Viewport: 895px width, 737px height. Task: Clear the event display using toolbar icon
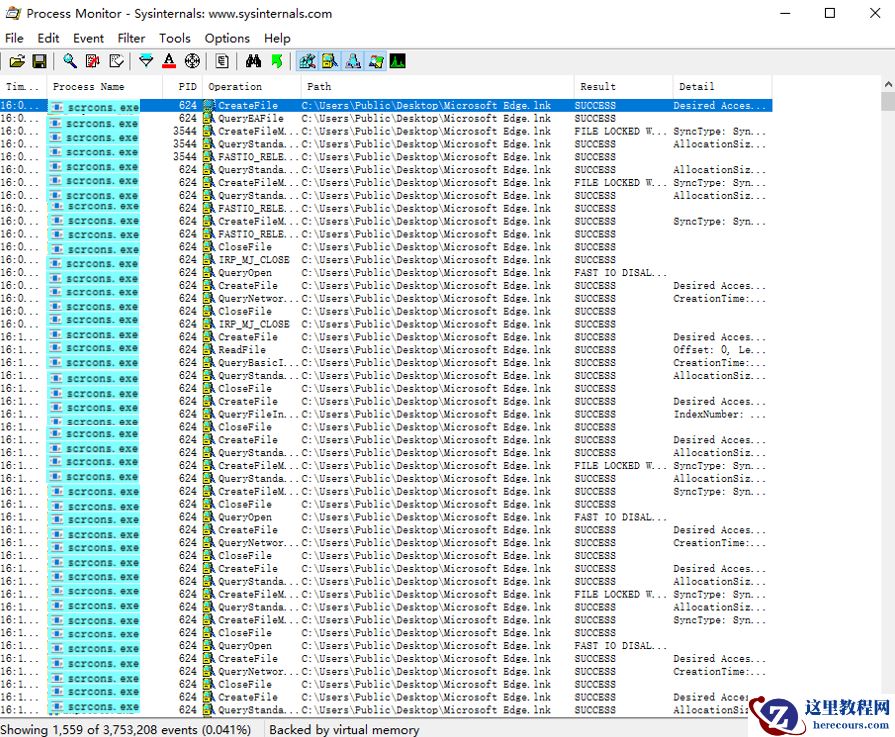[x=117, y=62]
